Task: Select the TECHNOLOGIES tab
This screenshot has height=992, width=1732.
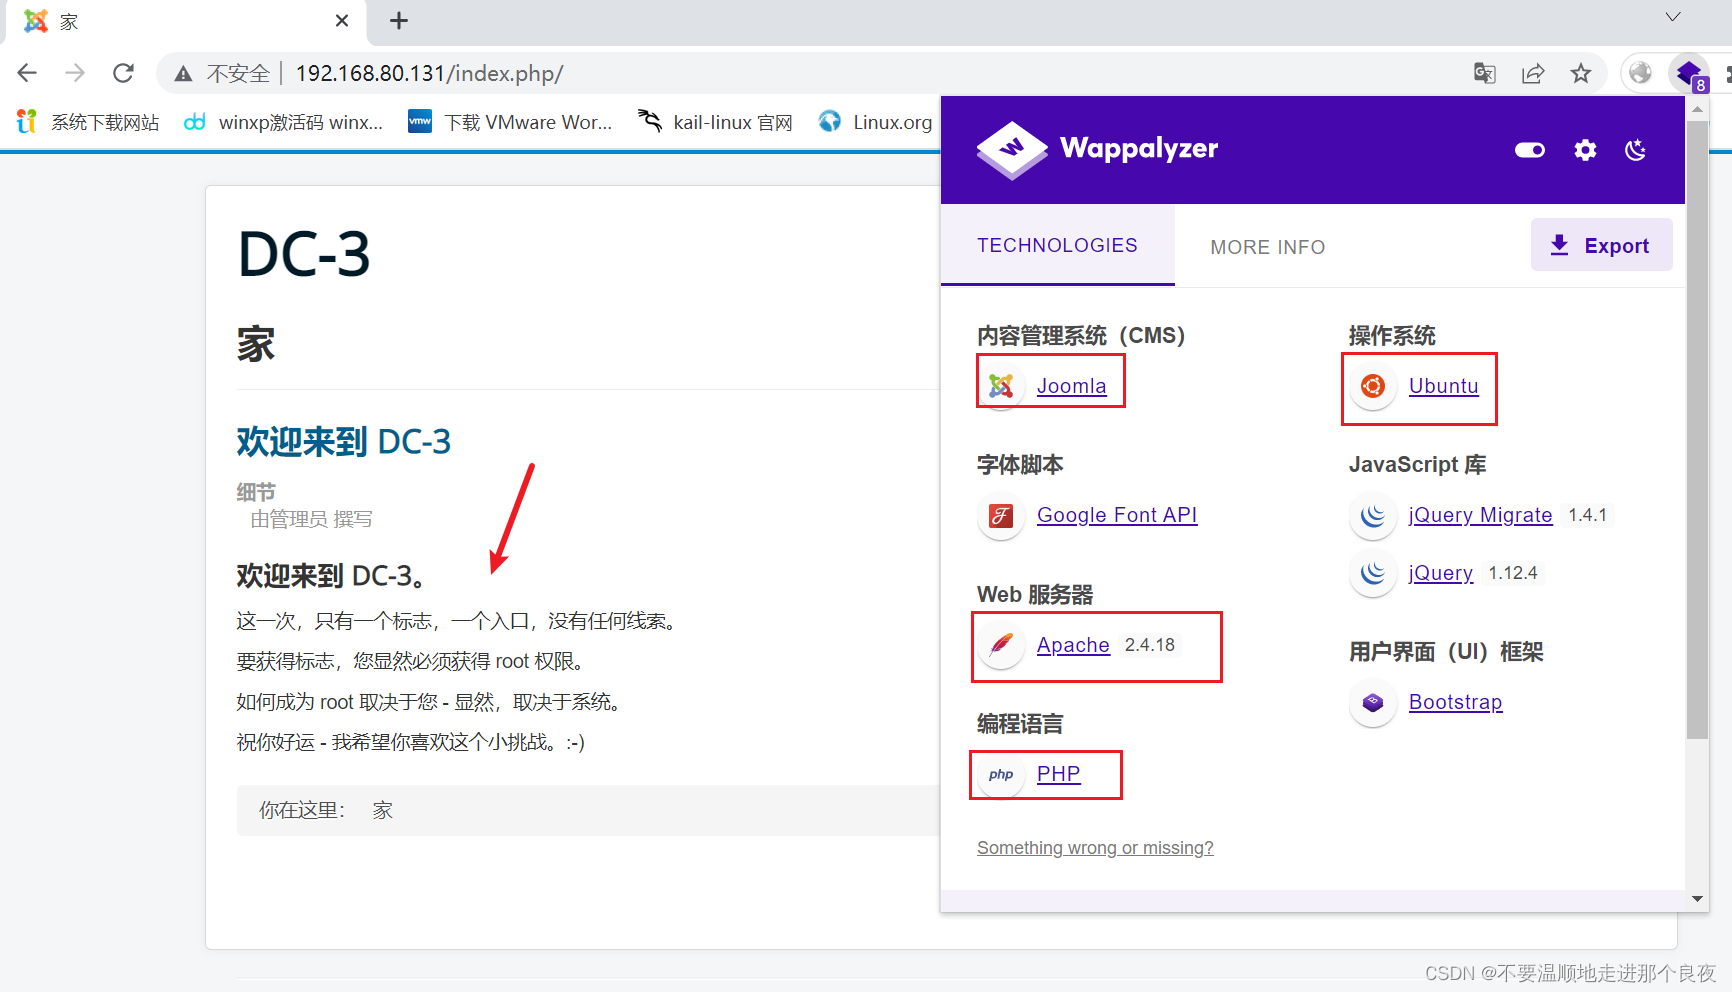Action: [1057, 245]
